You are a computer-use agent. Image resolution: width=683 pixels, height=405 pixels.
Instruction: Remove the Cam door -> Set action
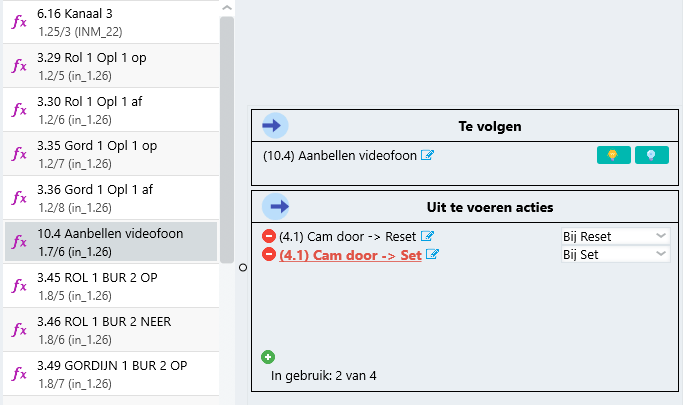269,254
